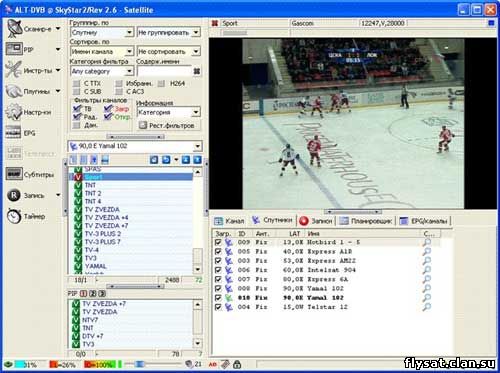
Task: Switch to the EPG/каналы tab
Action: pyautogui.click(x=423, y=221)
